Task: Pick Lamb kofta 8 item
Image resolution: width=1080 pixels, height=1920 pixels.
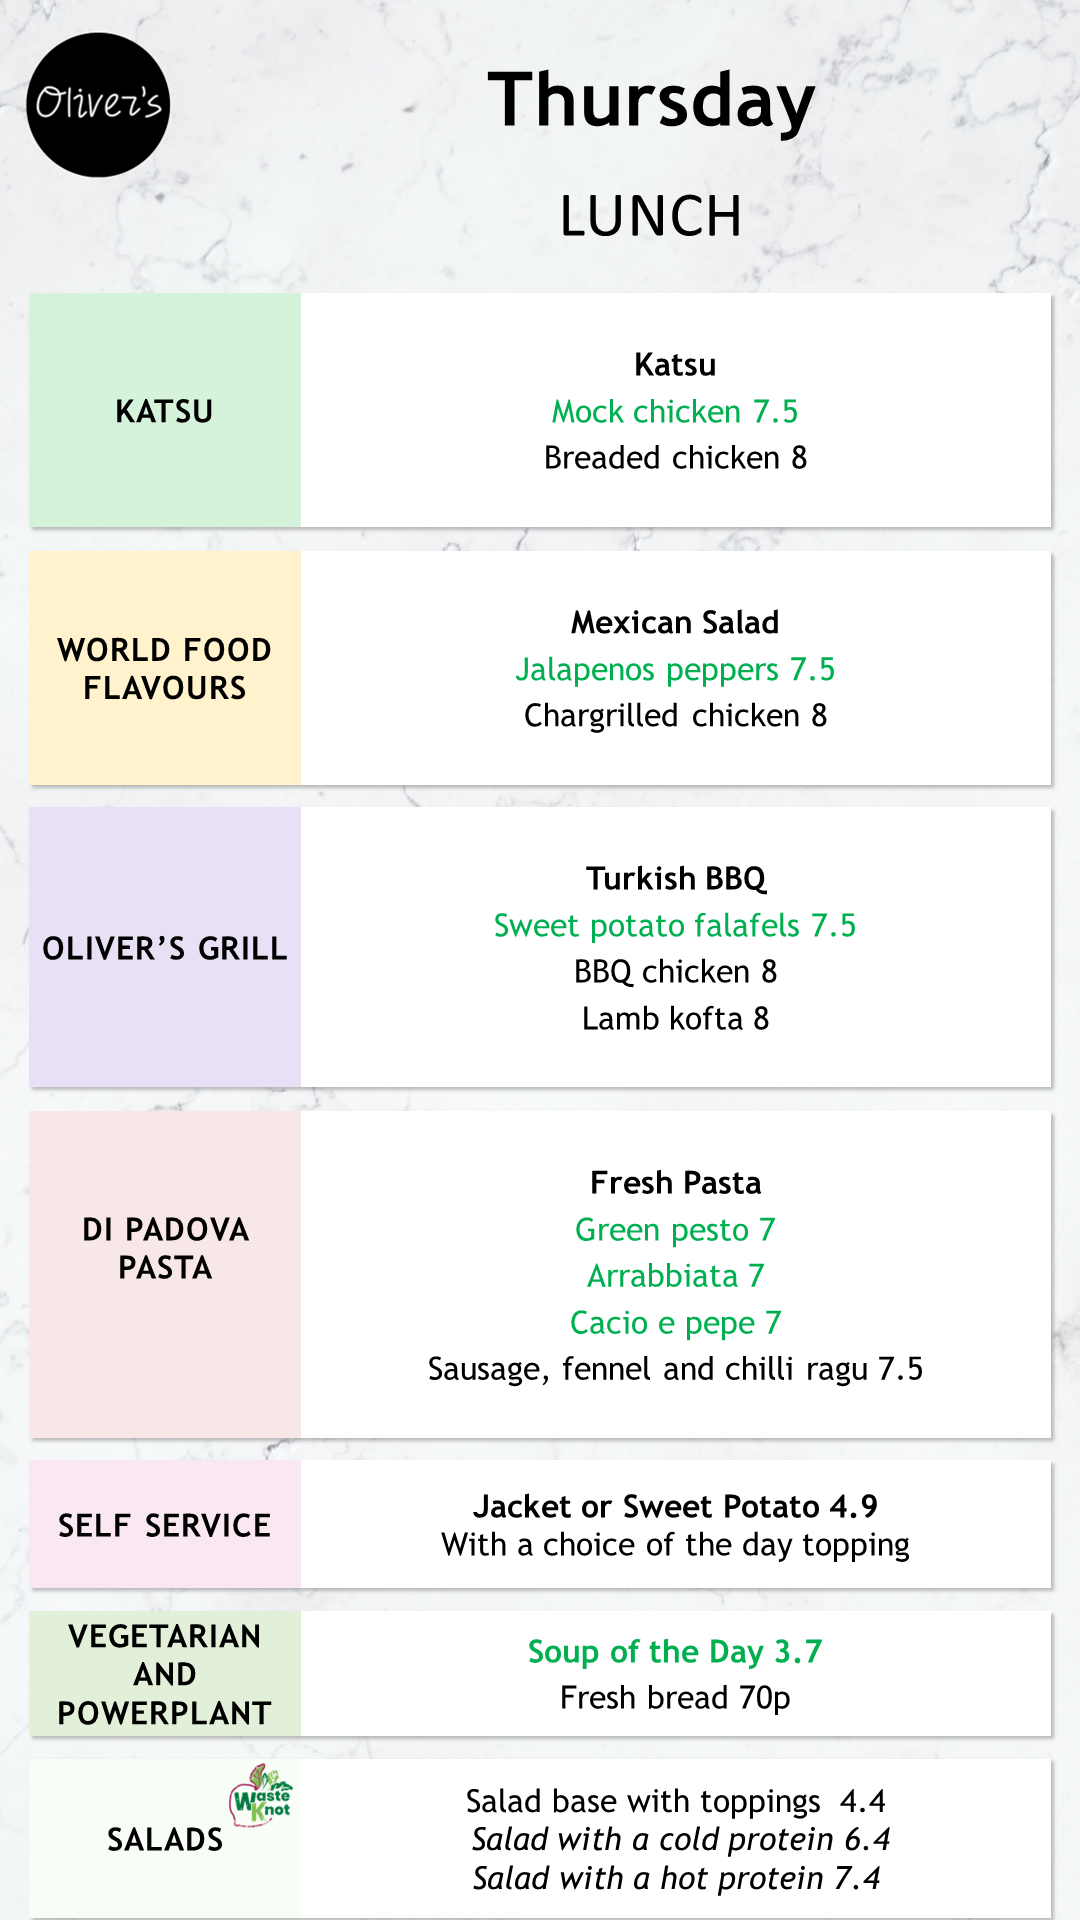Action: click(x=675, y=1018)
